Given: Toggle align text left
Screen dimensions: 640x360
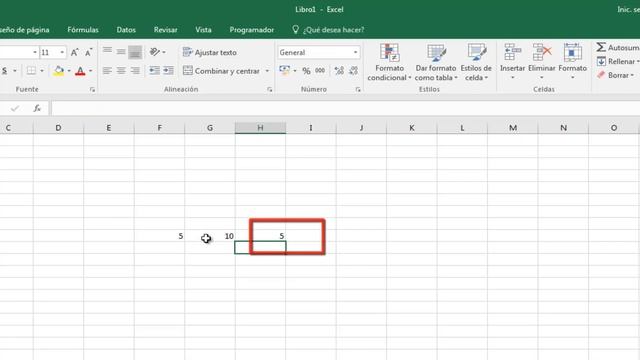Looking at the screenshot, I should [x=107, y=71].
